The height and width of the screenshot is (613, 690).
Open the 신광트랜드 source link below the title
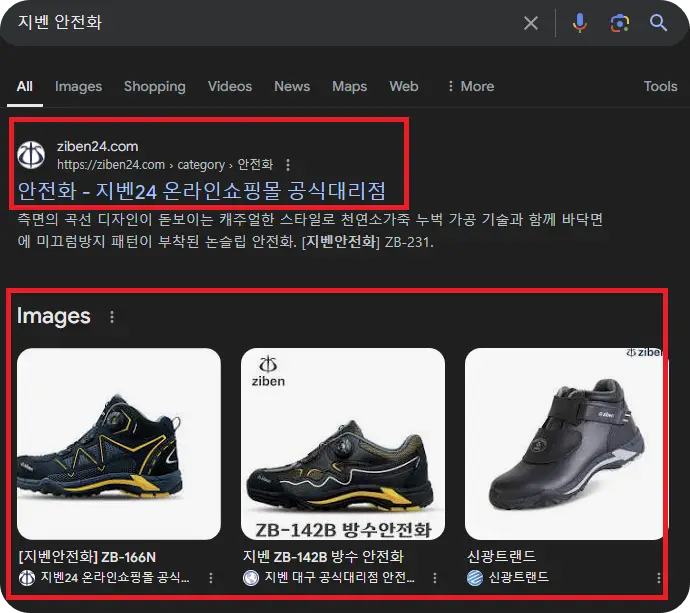coord(519,577)
